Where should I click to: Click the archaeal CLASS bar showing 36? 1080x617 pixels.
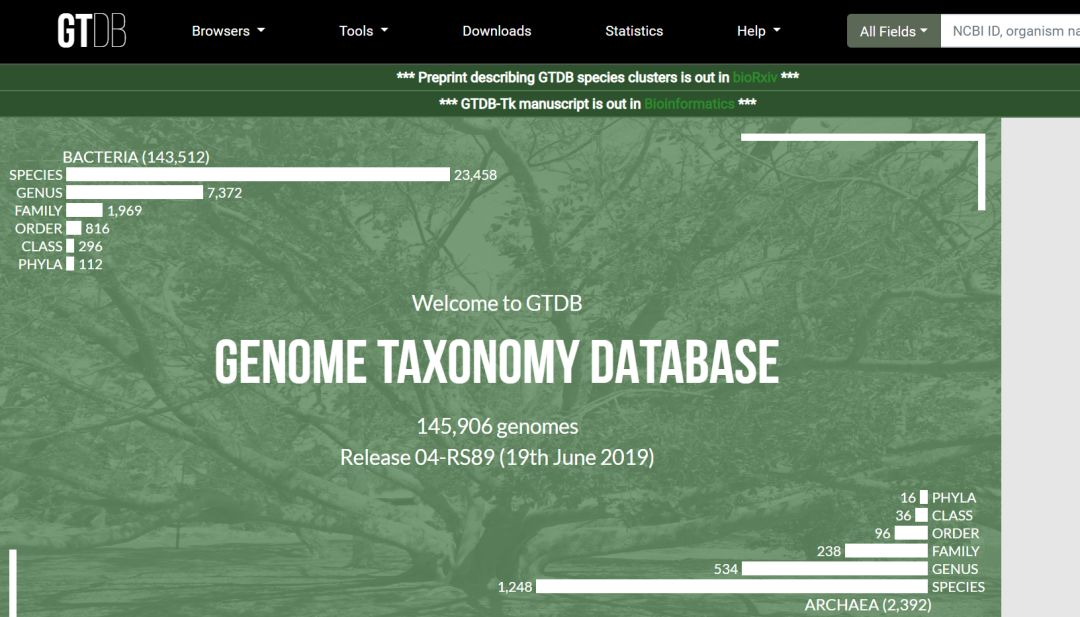point(921,515)
